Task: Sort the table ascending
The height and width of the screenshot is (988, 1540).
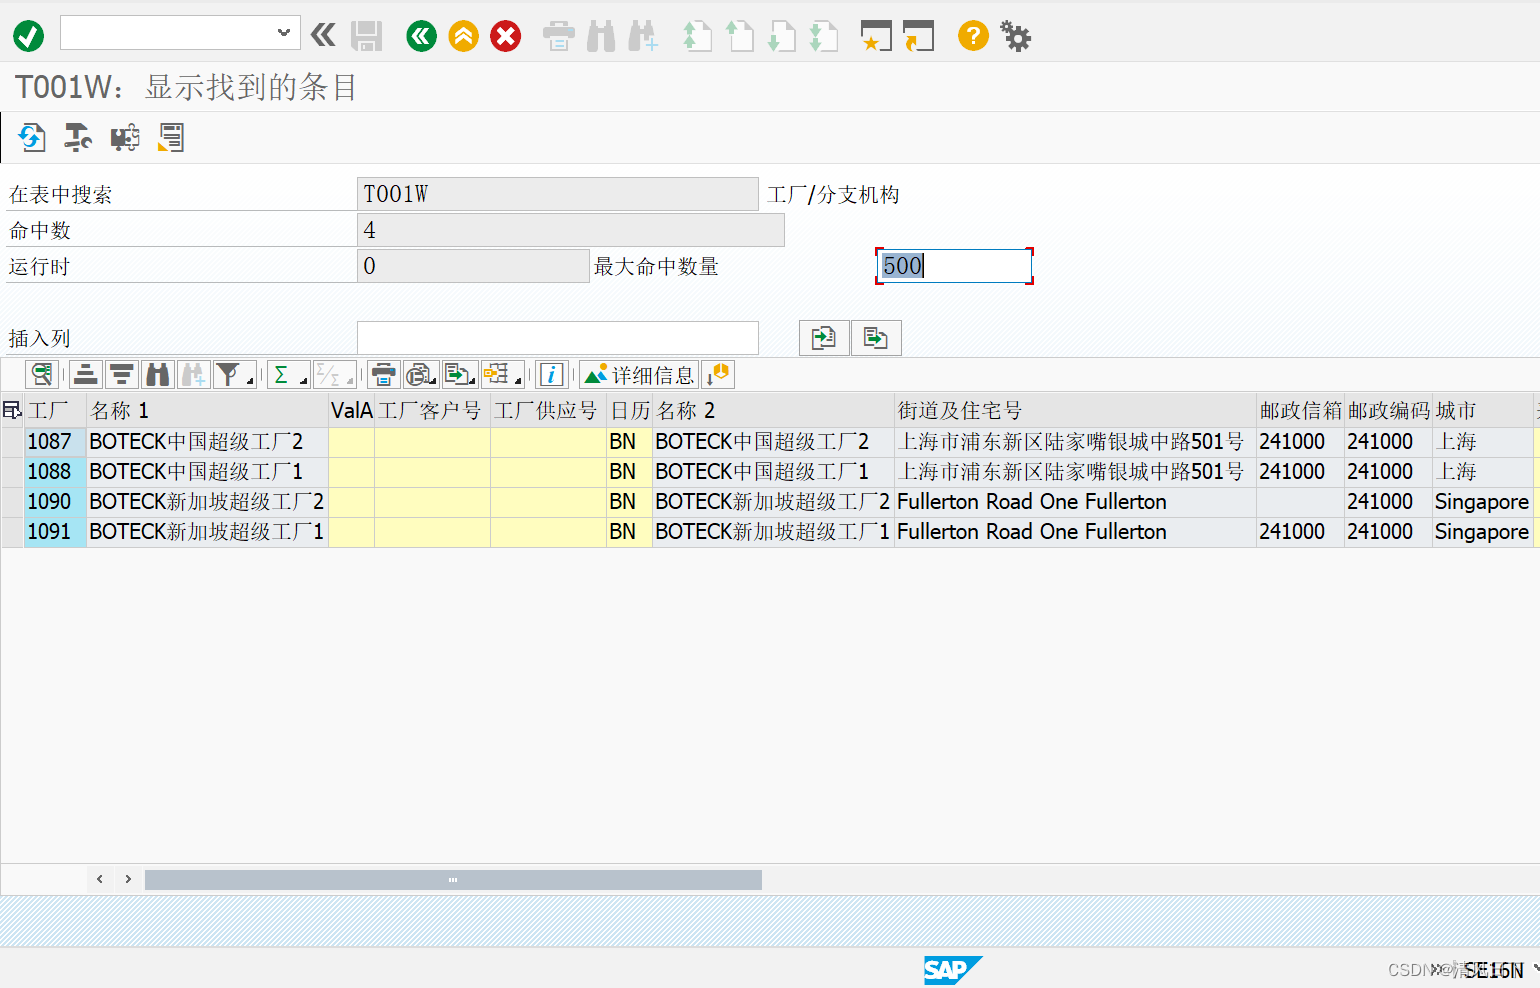Action: (x=85, y=374)
